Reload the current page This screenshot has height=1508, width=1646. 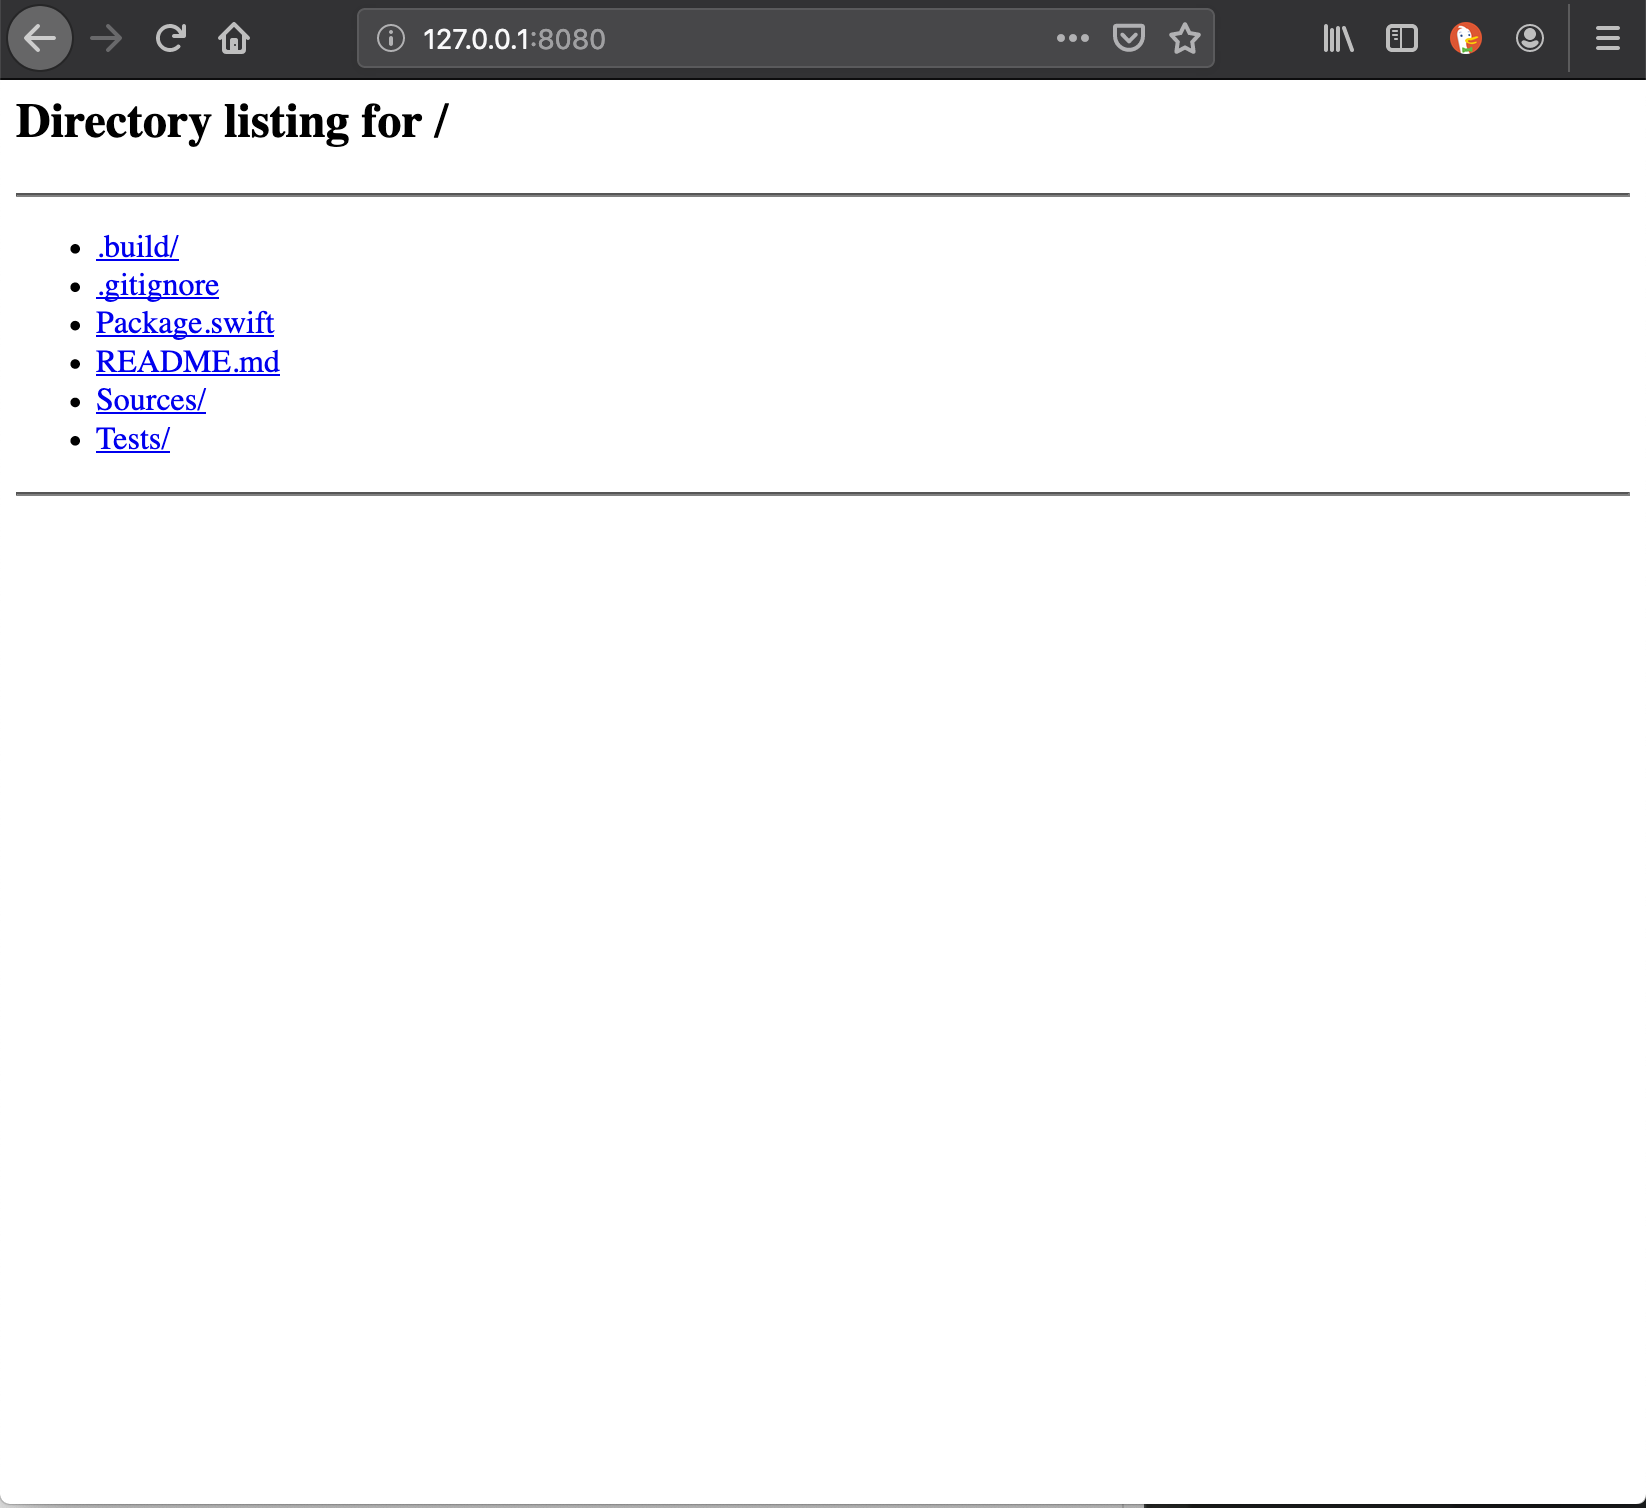click(171, 39)
